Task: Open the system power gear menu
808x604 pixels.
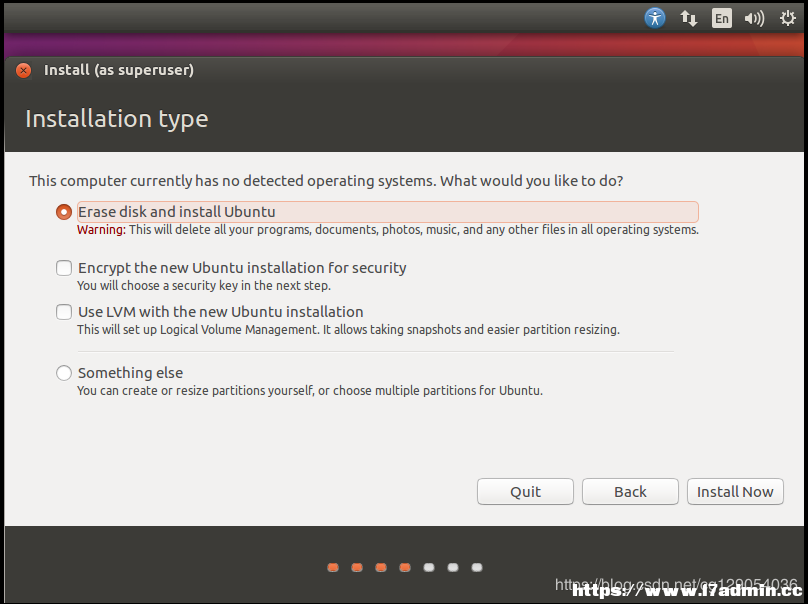Action: [787, 19]
